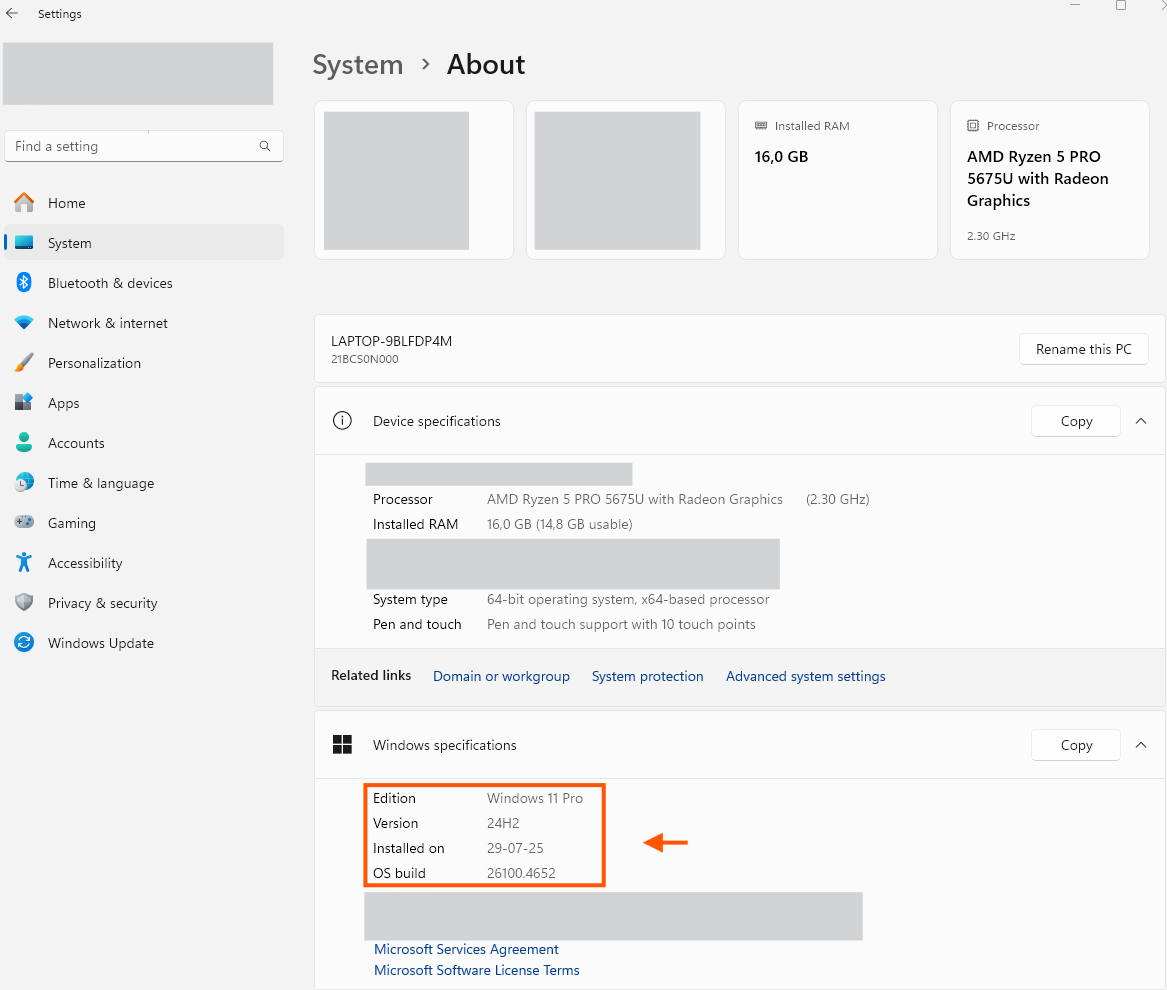Click the Pen and touch support value

pos(621,624)
